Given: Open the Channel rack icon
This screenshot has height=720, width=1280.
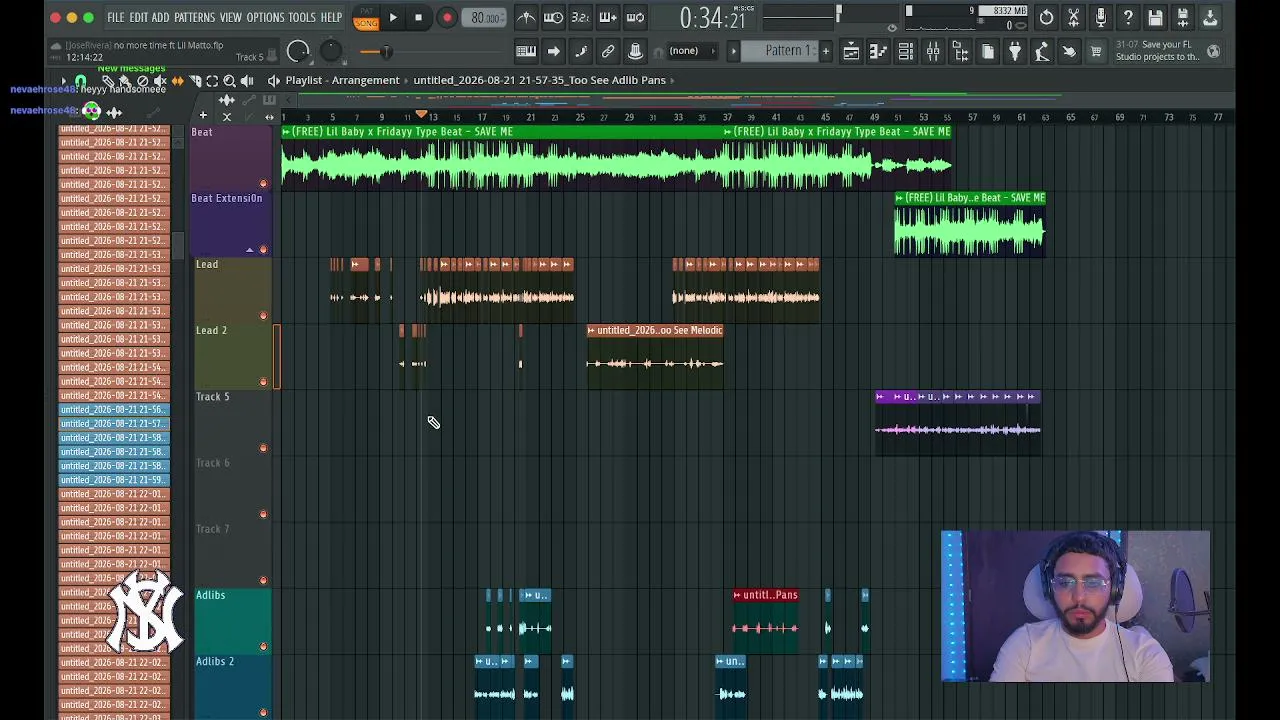Looking at the screenshot, I should pos(905,52).
